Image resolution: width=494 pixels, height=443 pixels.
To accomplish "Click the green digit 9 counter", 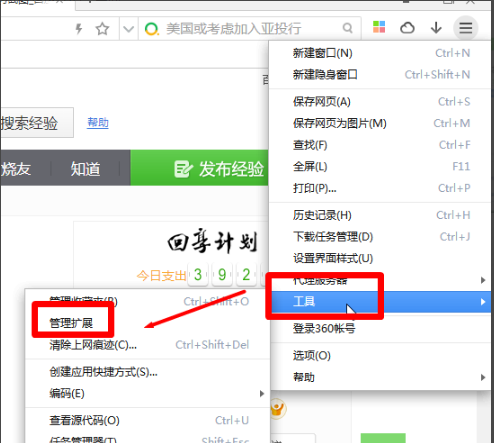I will coord(222,275).
